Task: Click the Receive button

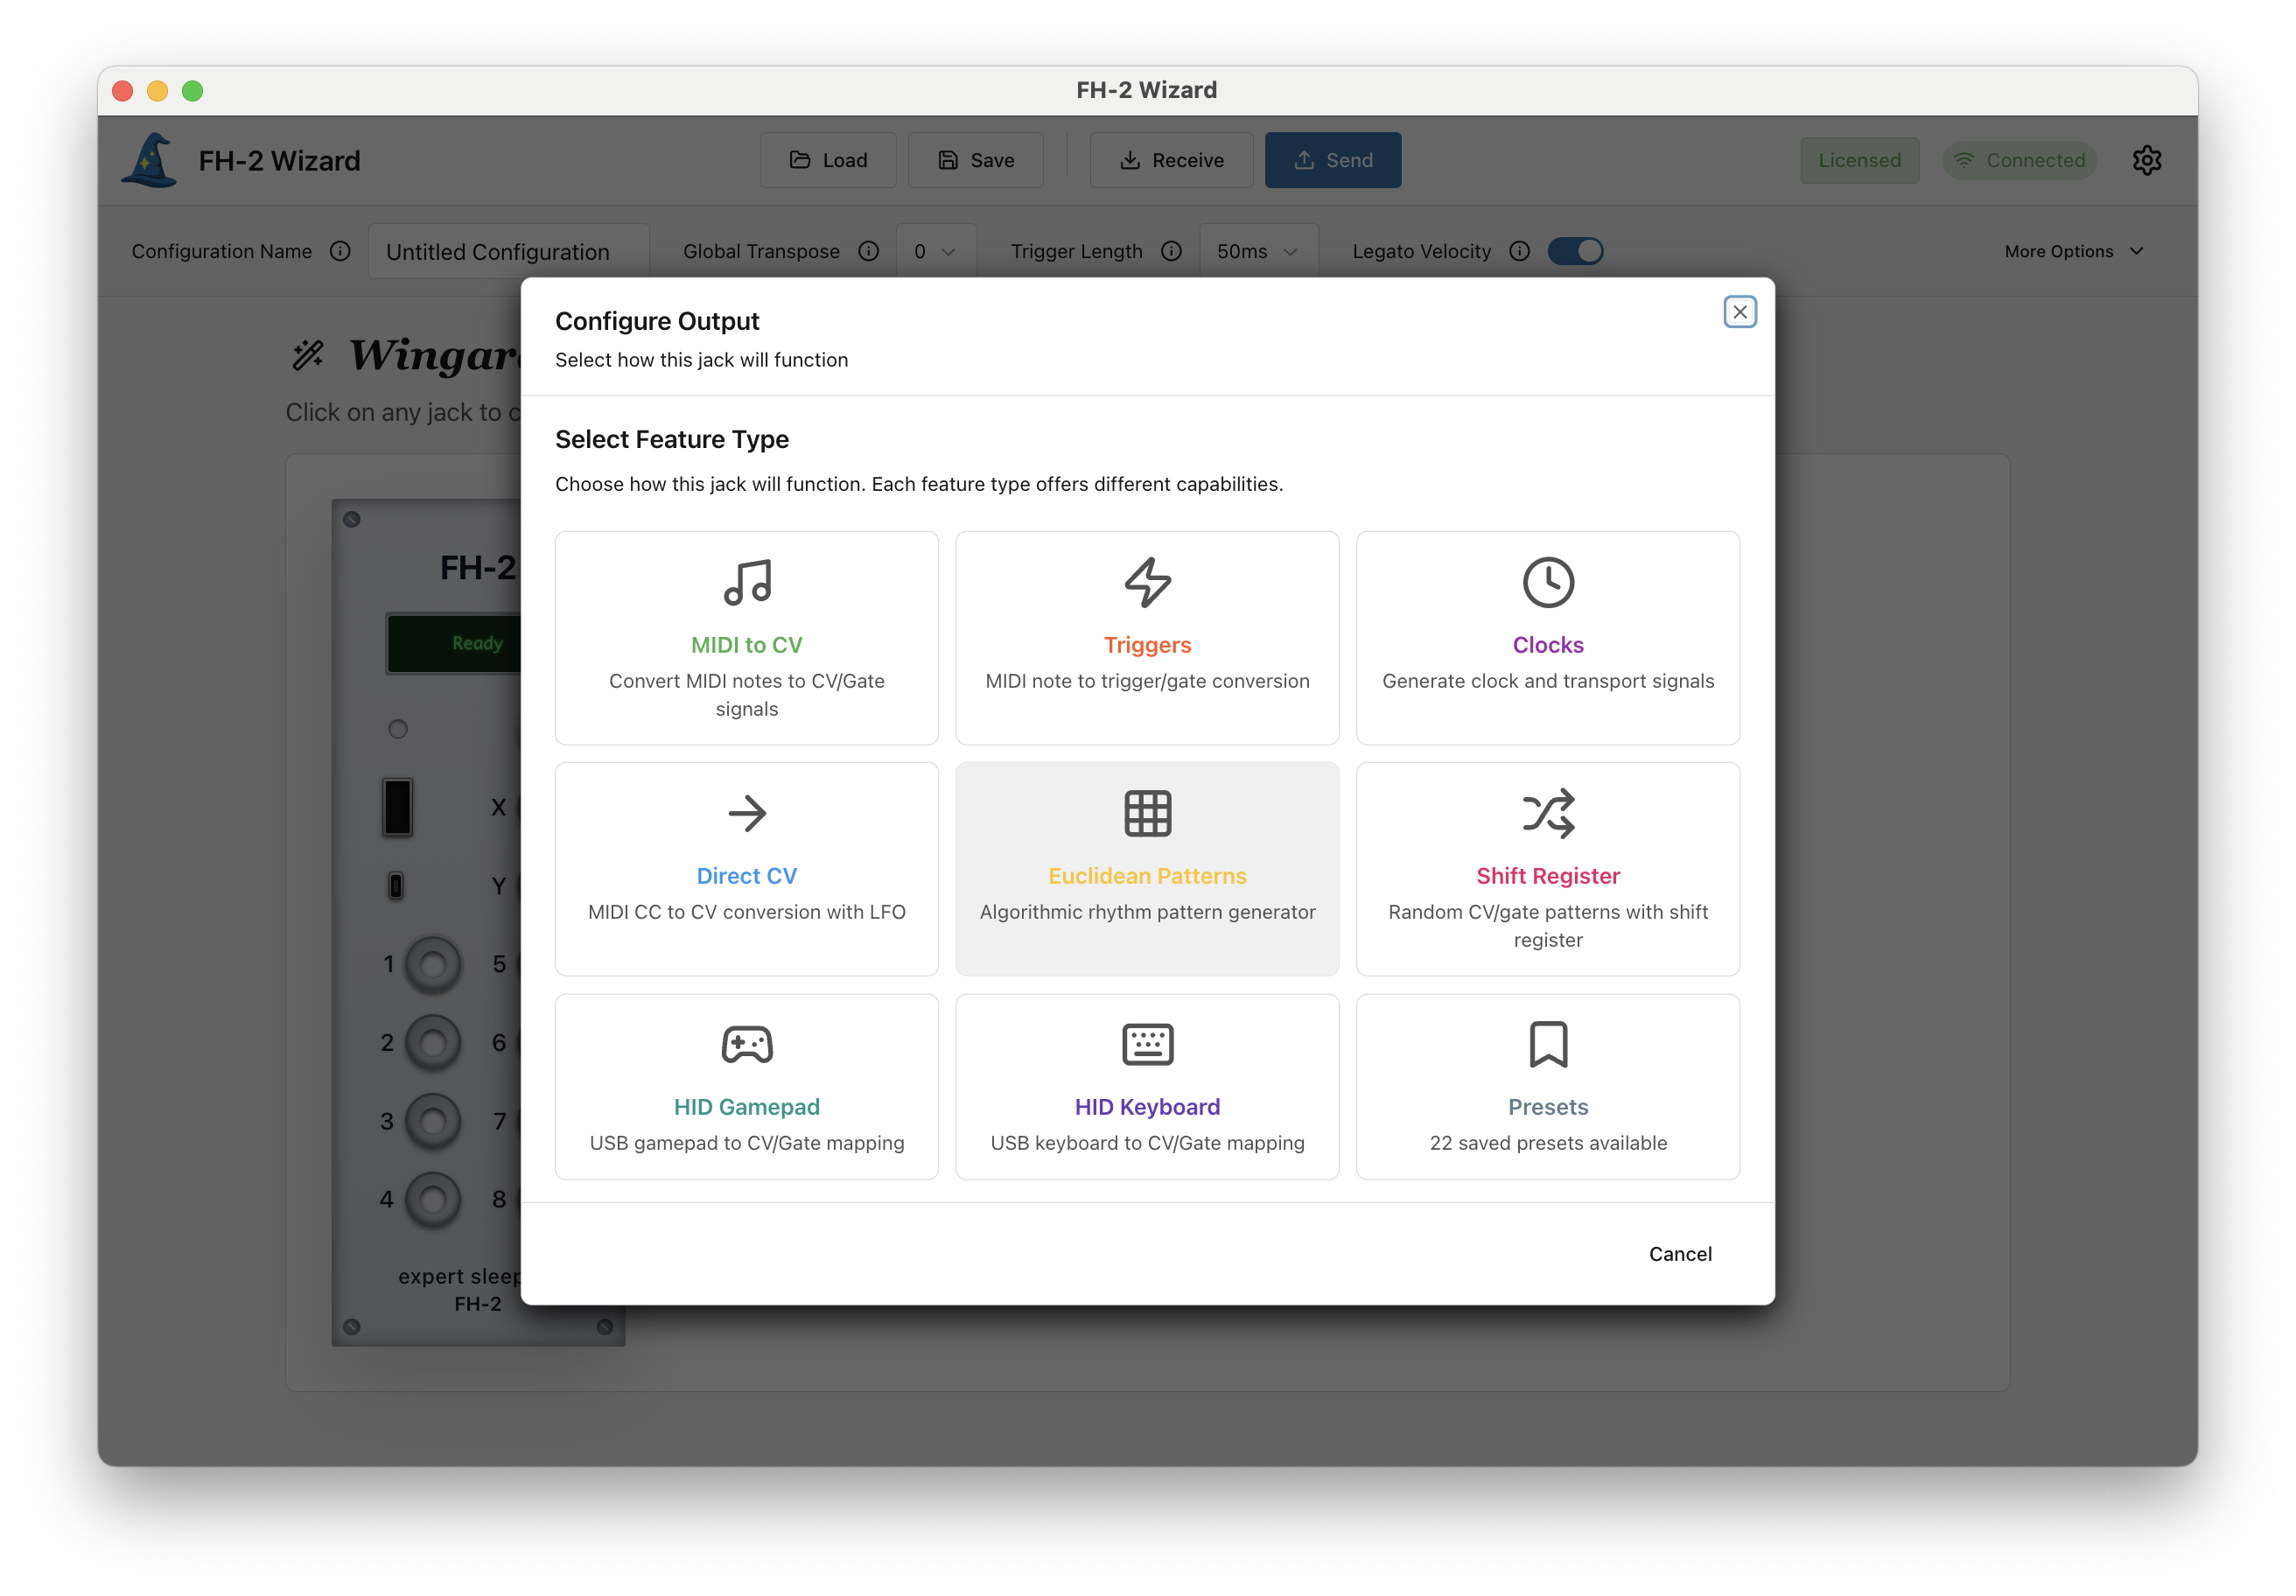Action: click(1171, 160)
